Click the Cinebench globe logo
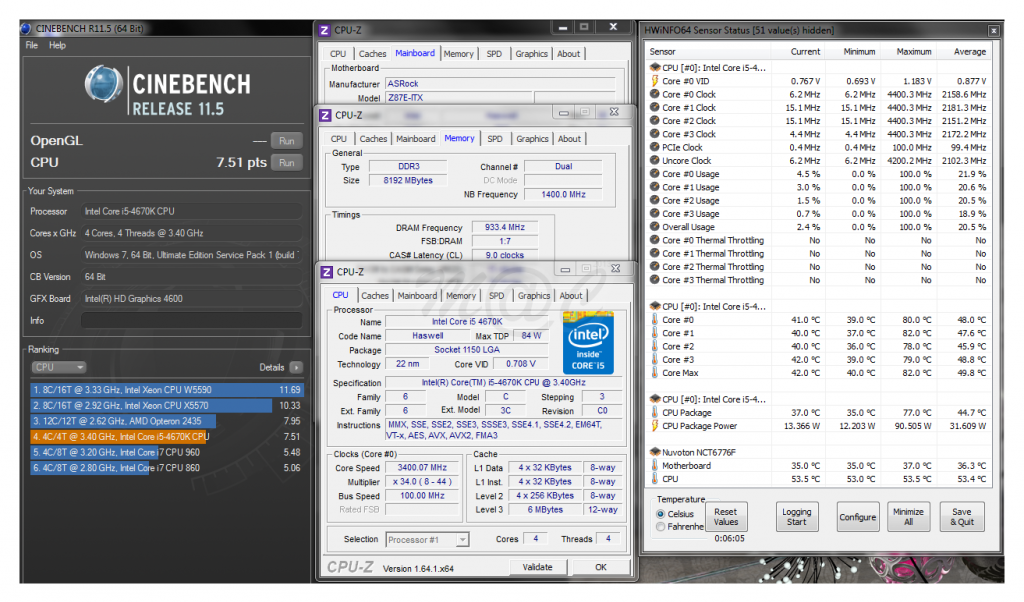This screenshot has height=602, width=1024. [x=106, y=86]
